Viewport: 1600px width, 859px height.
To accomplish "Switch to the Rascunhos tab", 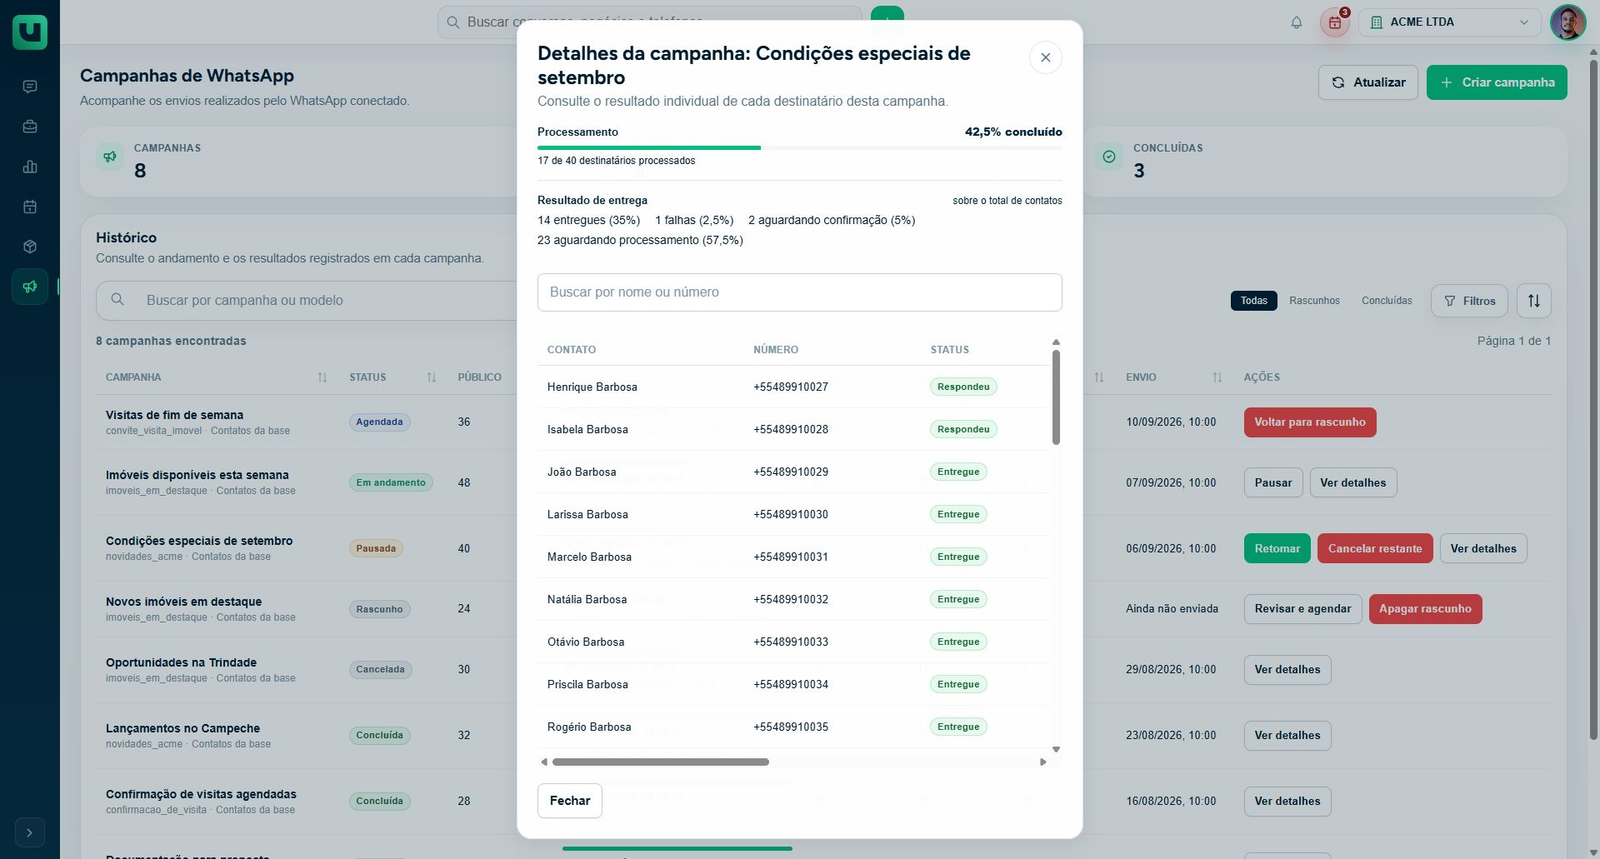I will 1314,301.
